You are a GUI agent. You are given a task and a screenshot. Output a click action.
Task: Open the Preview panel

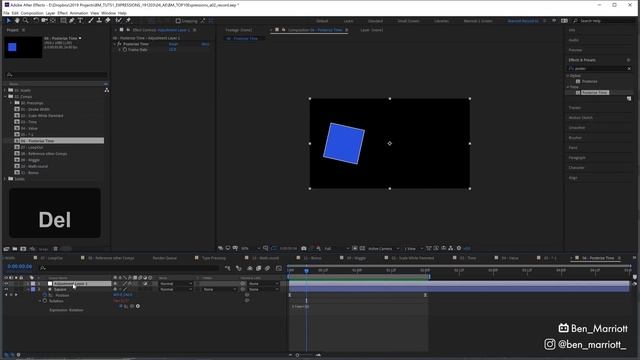(576, 50)
